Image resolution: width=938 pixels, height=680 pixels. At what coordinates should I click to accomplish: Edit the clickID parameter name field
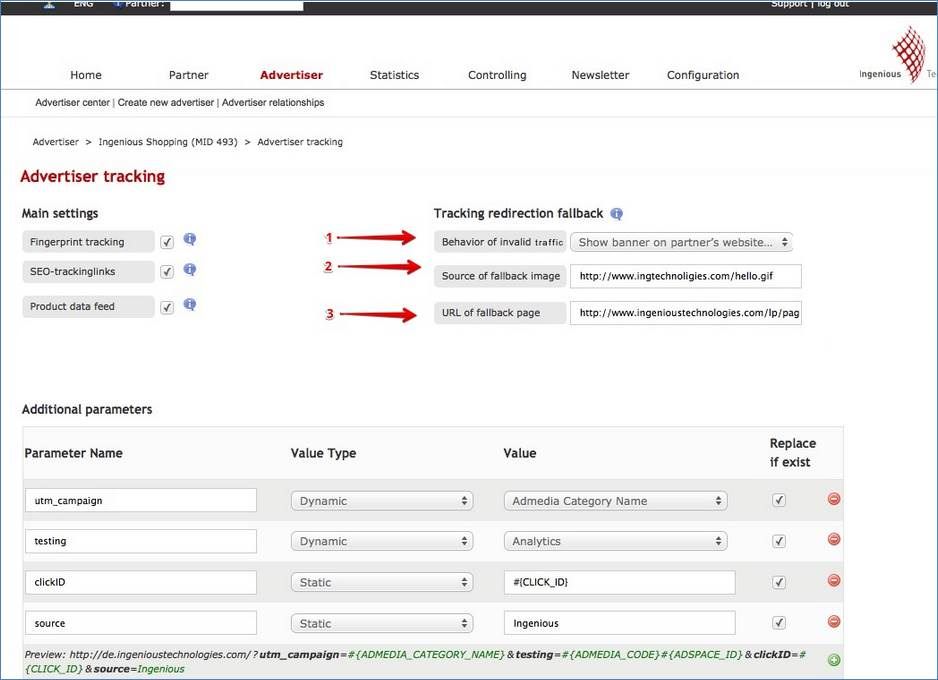click(x=141, y=583)
